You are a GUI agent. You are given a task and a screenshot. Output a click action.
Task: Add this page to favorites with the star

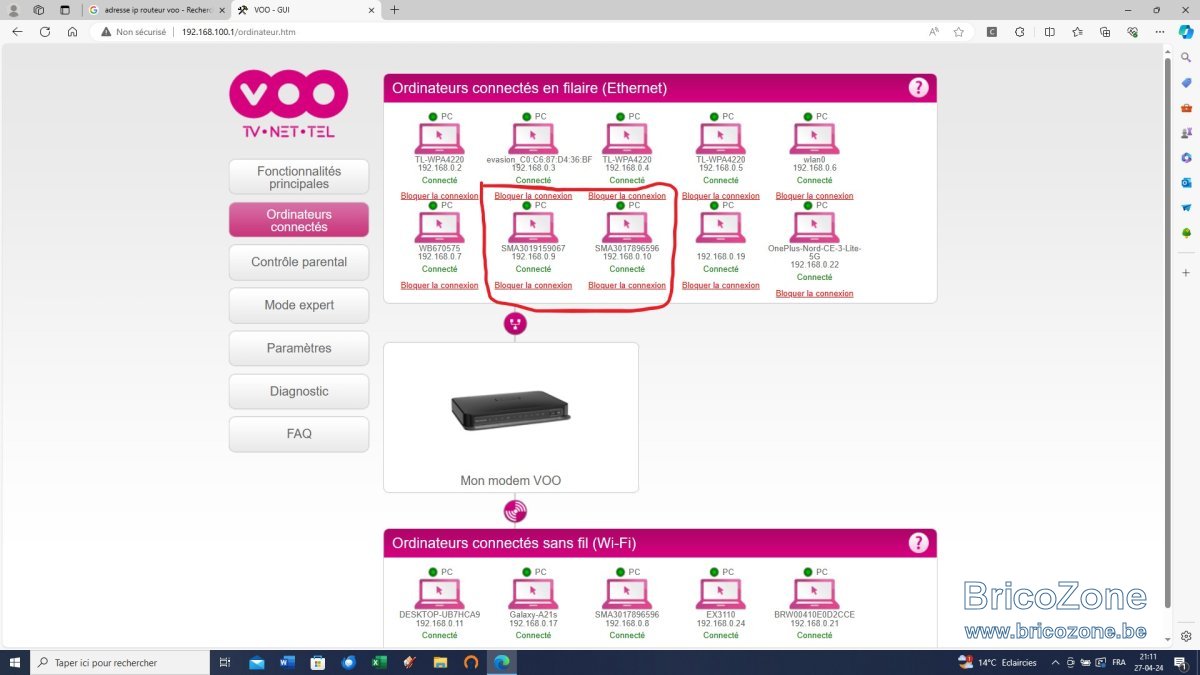point(959,32)
